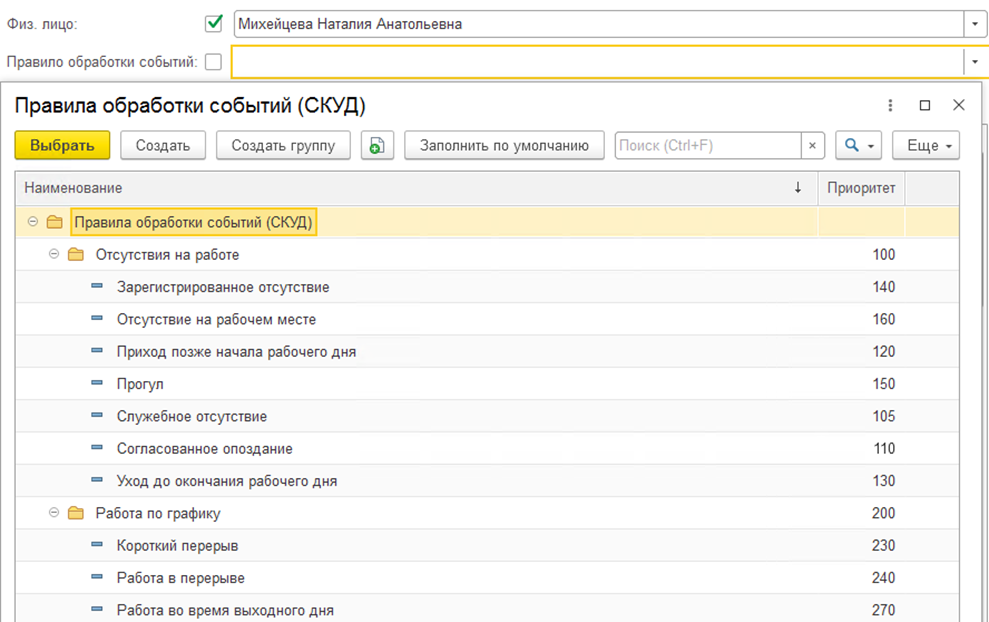Select the Согласованное опоздание row

pyautogui.click(x=204, y=449)
